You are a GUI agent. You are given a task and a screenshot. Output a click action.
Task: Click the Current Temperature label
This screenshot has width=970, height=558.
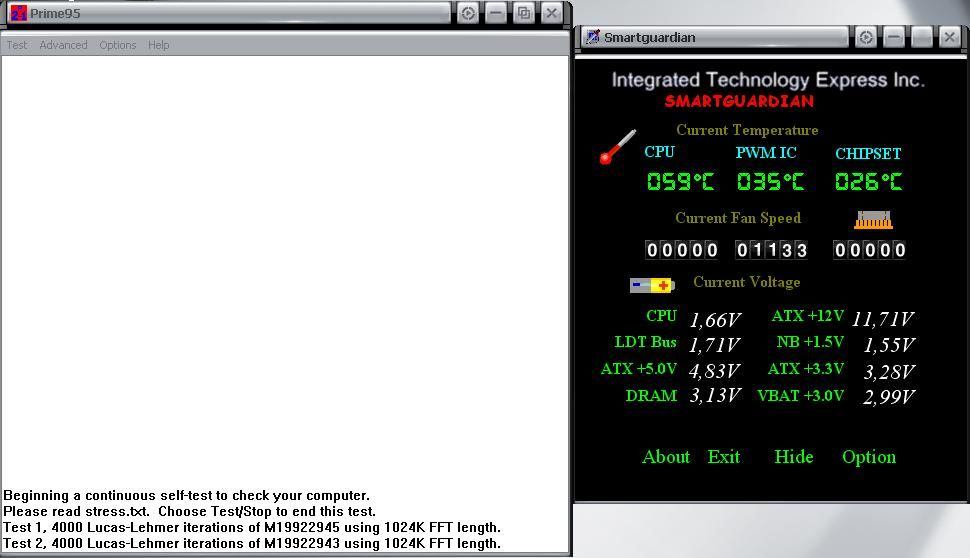747,130
